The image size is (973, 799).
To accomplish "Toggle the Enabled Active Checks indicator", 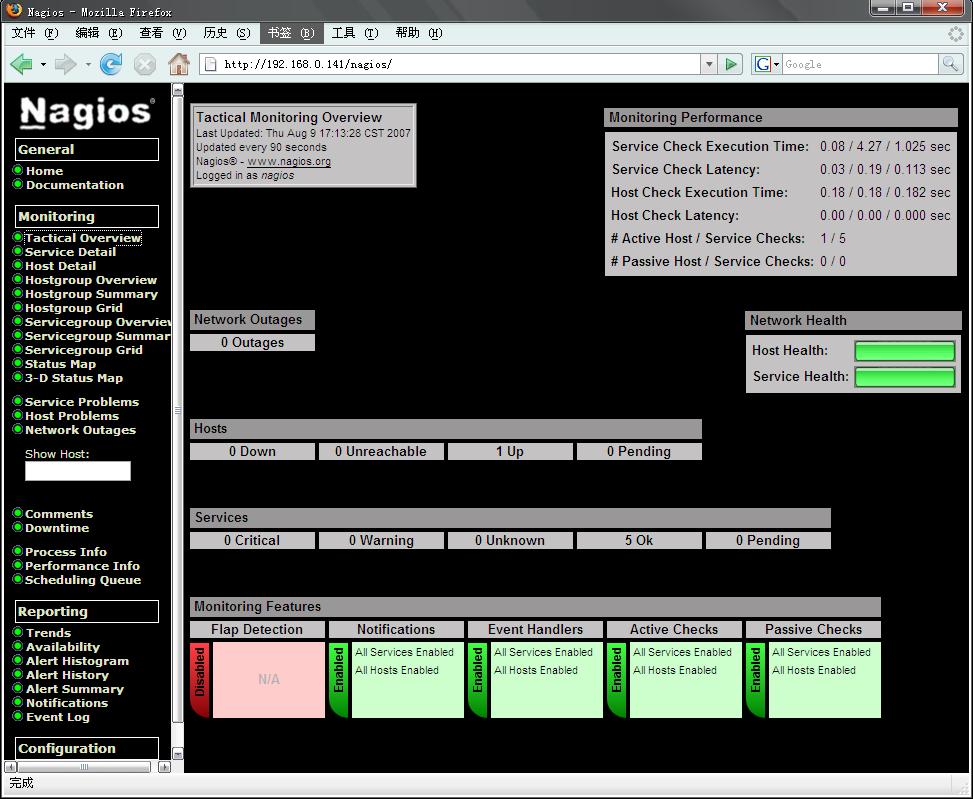I will click(x=617, y=679).
